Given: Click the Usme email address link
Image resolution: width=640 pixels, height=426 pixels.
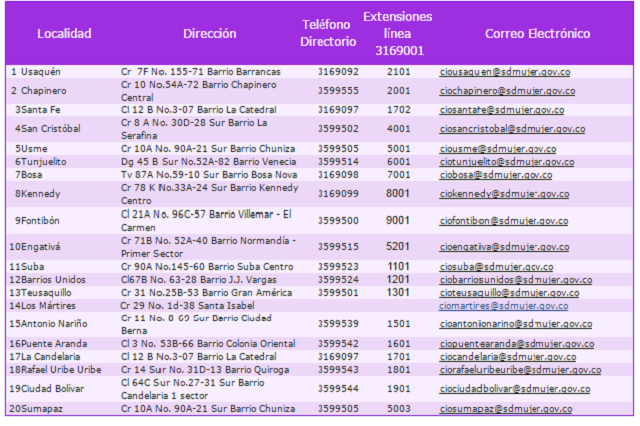Looking at the screenshot, I should [x=498, y=148].
